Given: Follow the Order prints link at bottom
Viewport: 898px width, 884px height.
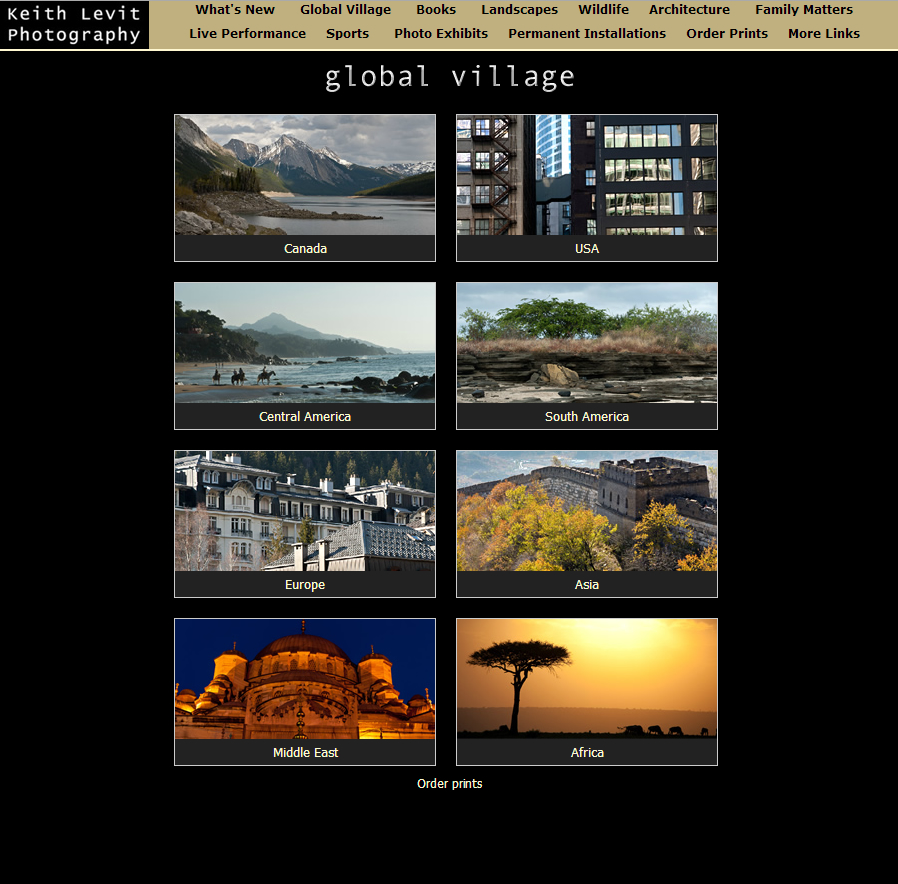Looking at the screenshot, I should click(x=450, y=783).
